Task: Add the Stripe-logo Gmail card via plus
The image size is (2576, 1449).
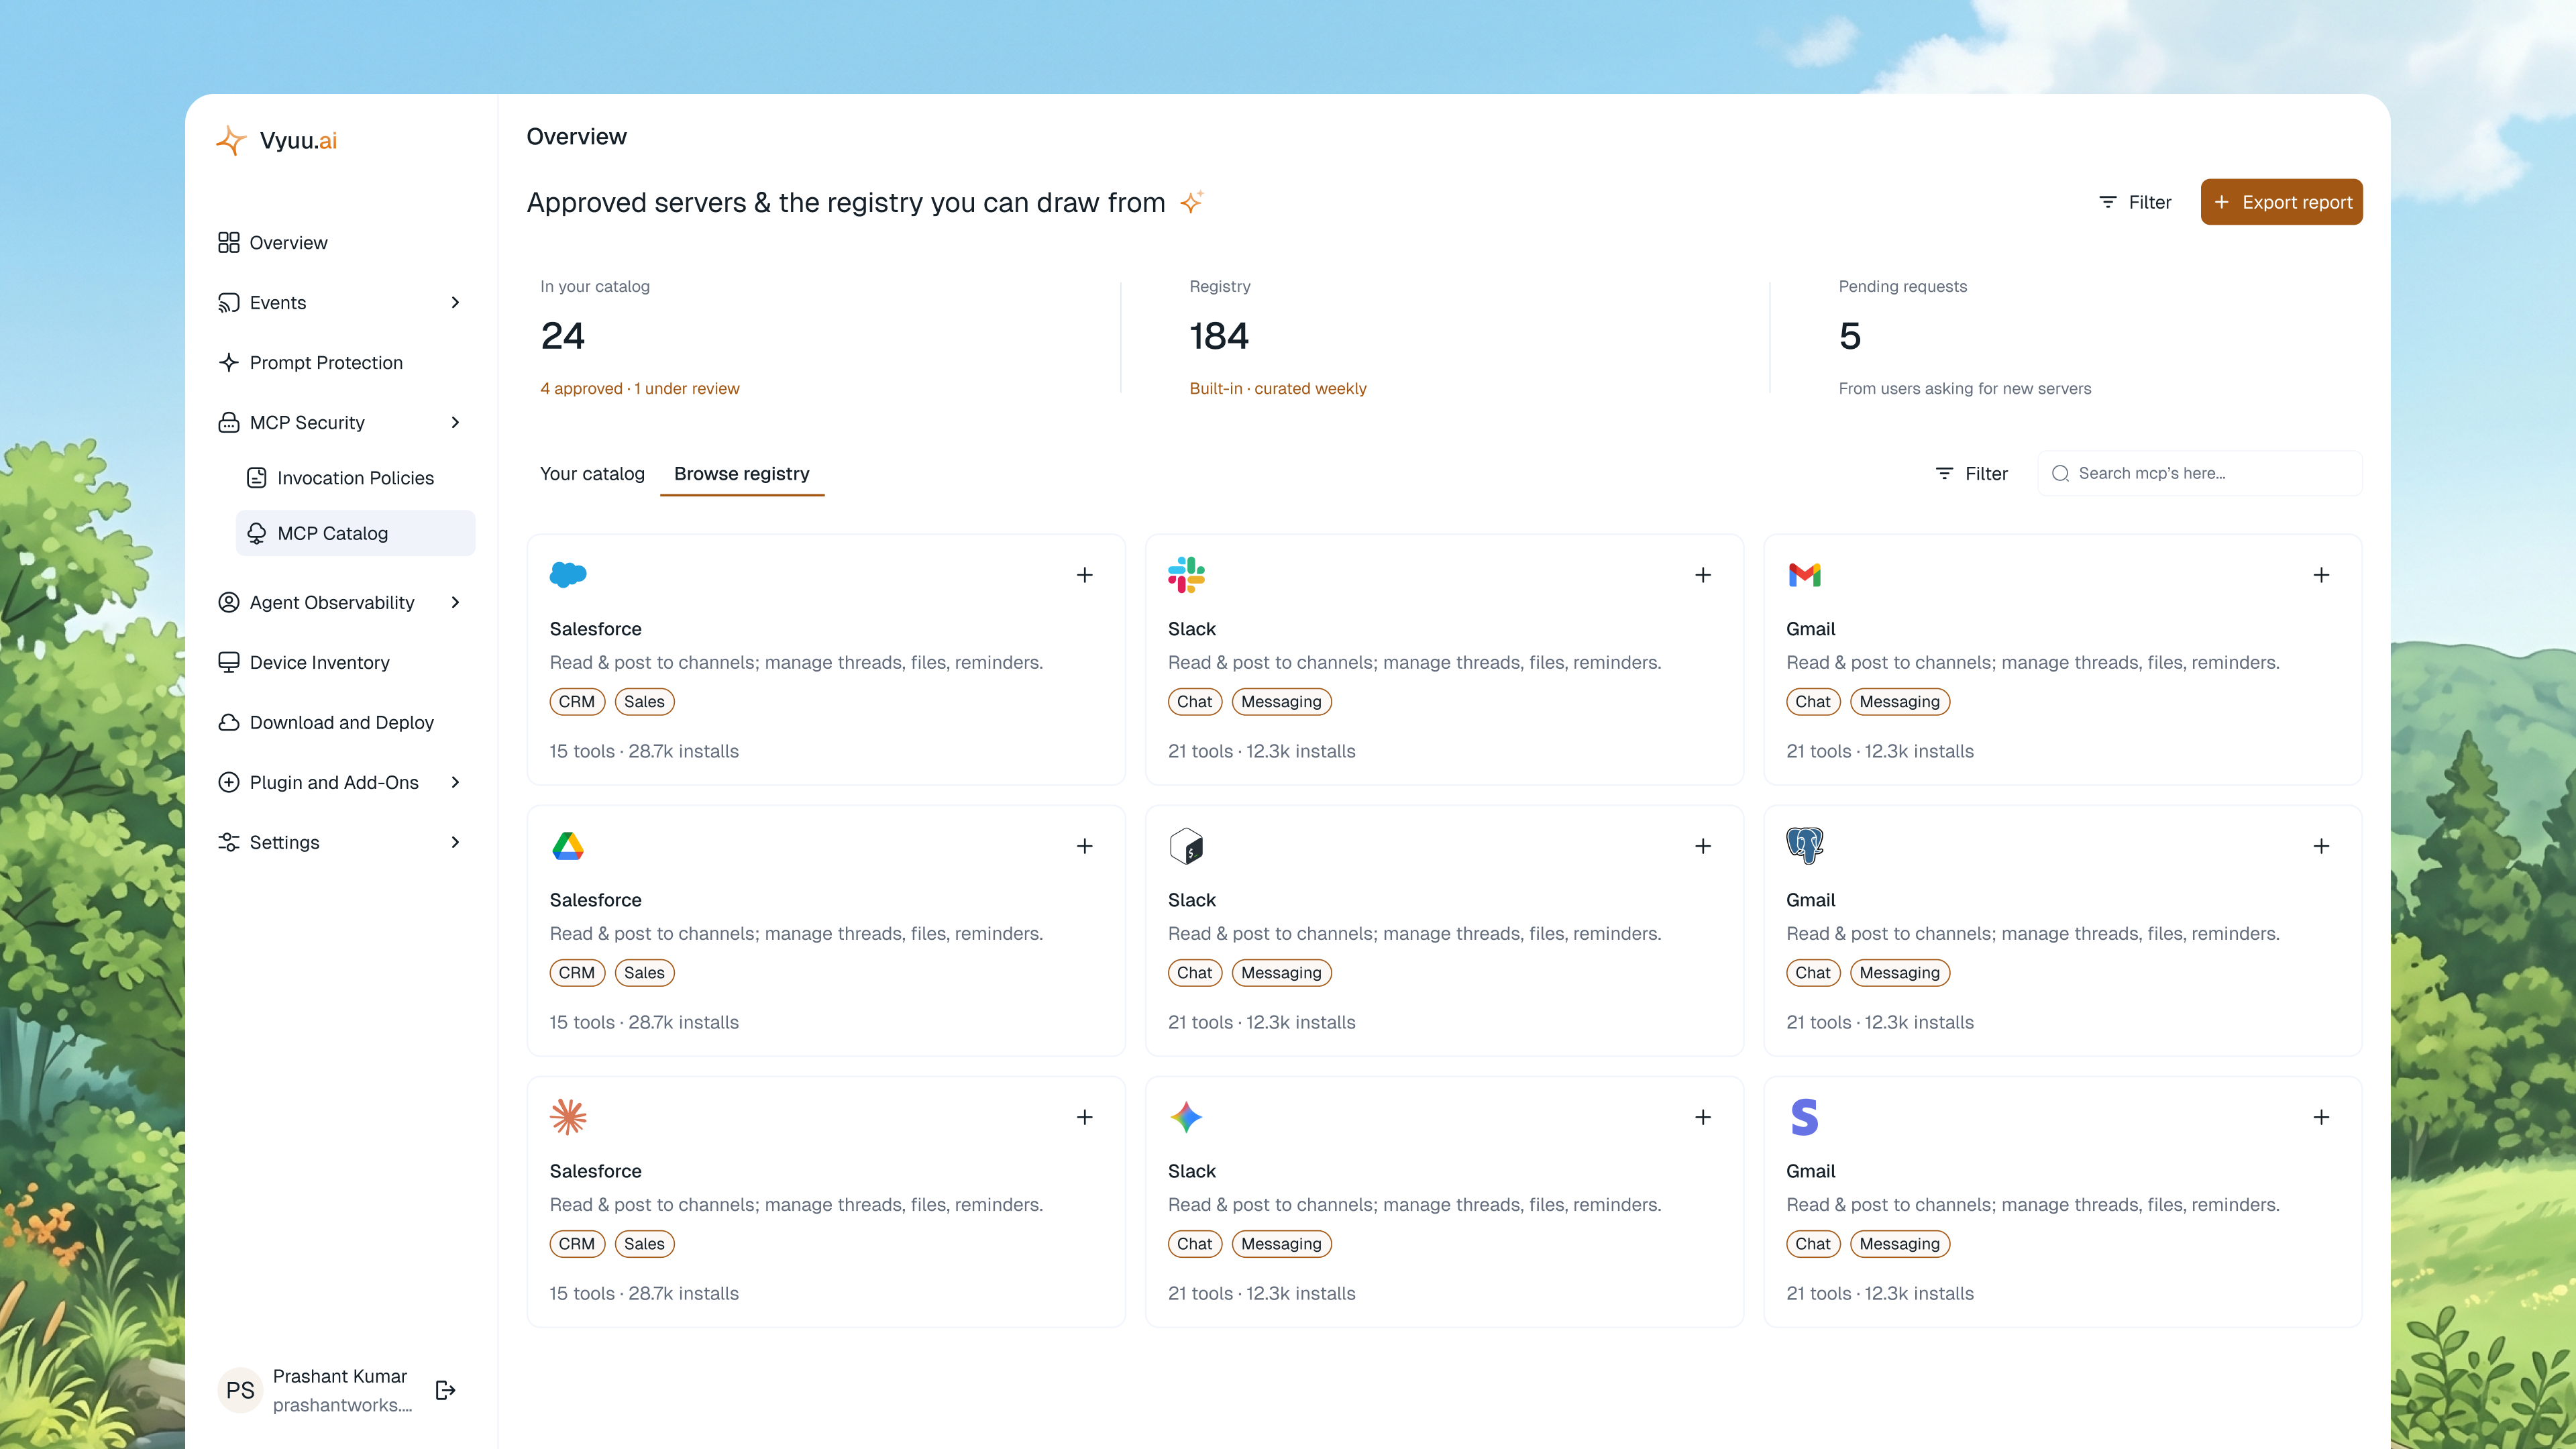Action: tap(2321, 1117)
